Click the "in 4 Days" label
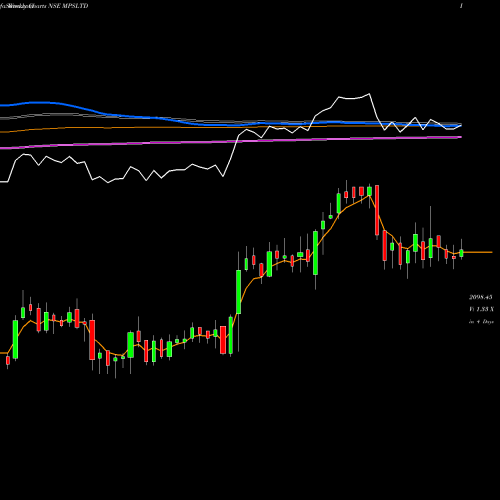This screenshot has height=500, width=500. pos(481,322)
